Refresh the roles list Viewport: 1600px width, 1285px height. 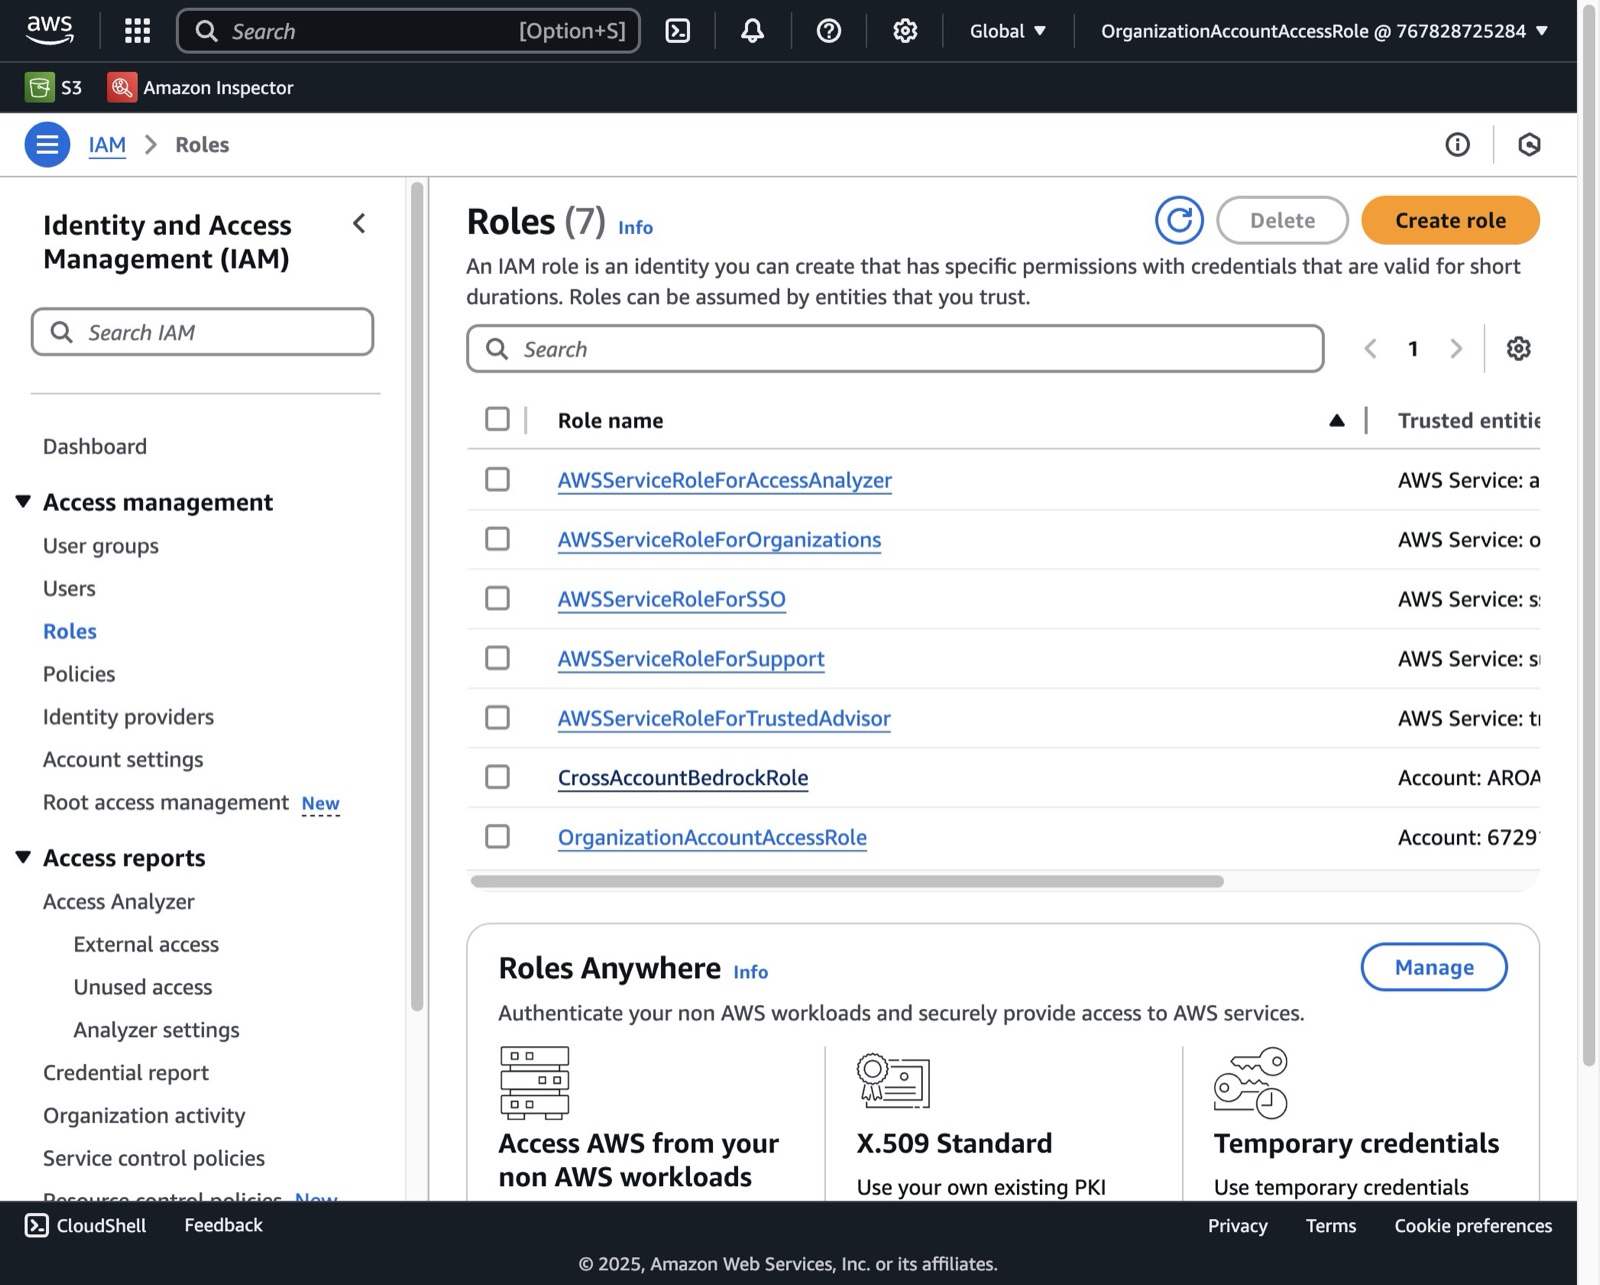(x=1179, y=220)
